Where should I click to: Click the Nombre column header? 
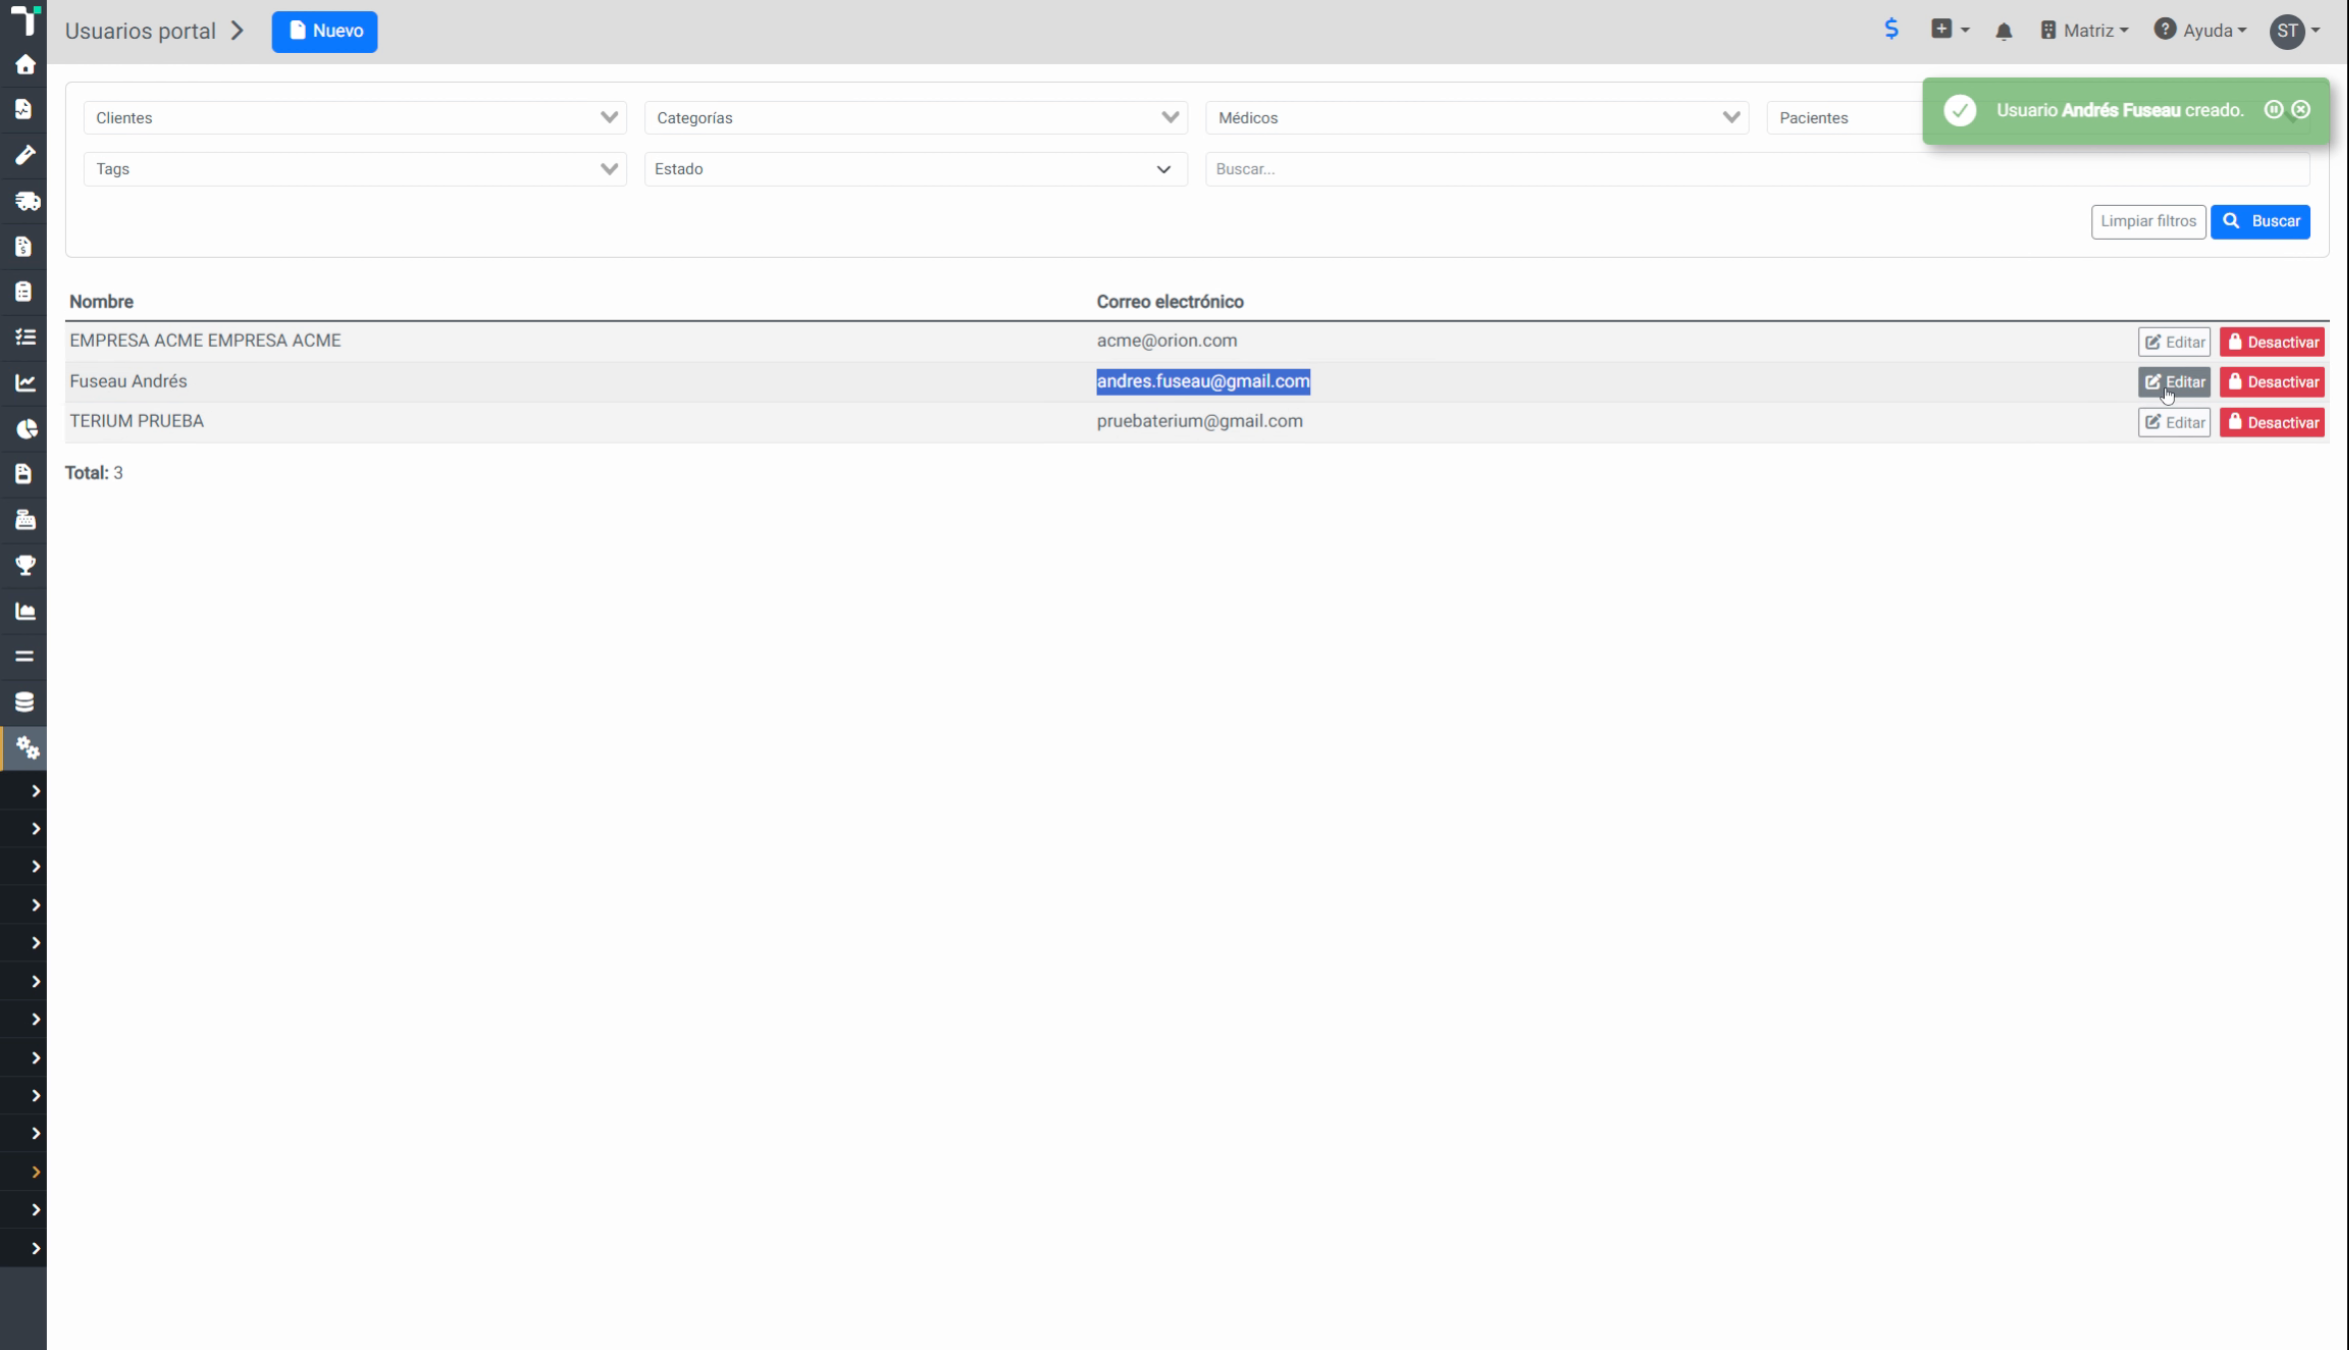[x=101, y=301]
